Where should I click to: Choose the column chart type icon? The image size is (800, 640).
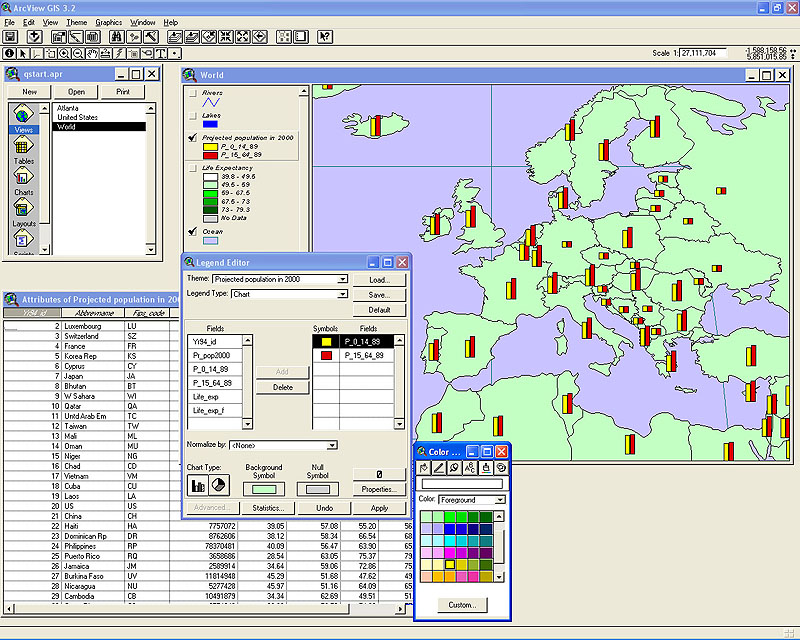198,486
